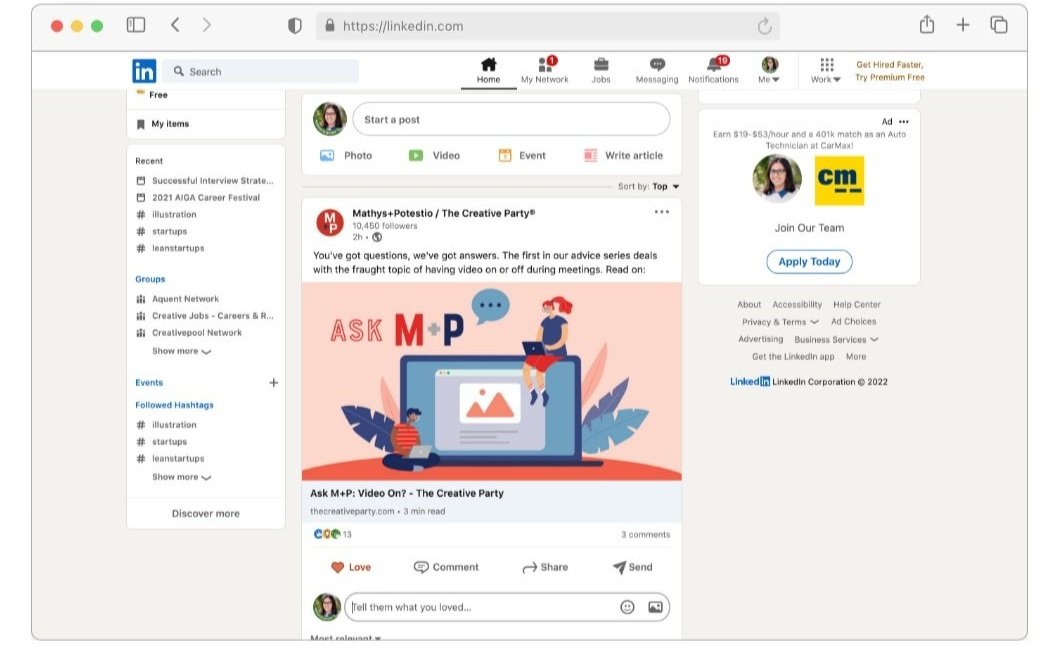Screen dimensions: 1057x666
Task: Change feed Sort by Top dropdown
Action: (648, 187)
